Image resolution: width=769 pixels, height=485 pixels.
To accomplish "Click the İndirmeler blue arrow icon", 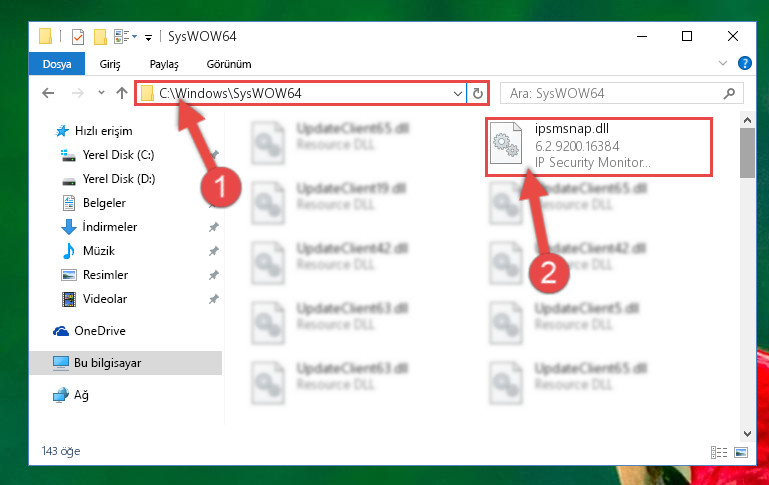I will pos(69,227).
